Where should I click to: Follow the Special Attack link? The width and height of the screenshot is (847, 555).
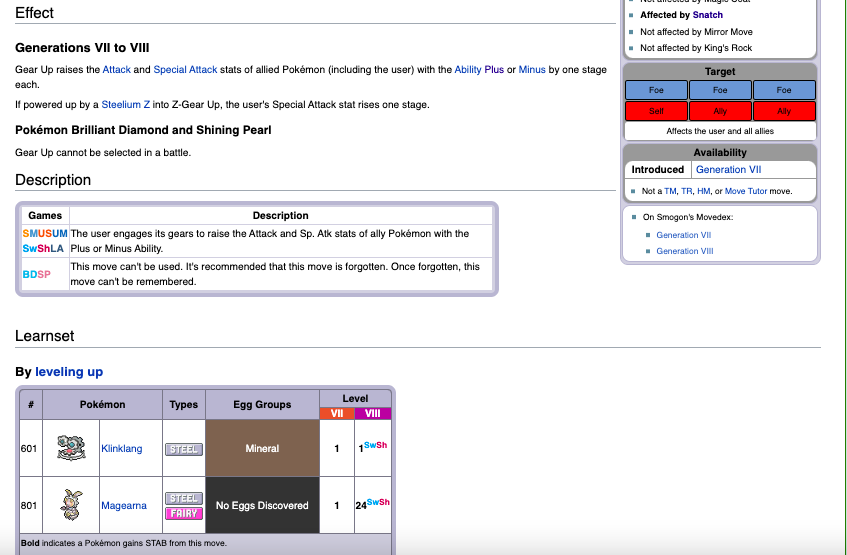[x=188, y=70]
